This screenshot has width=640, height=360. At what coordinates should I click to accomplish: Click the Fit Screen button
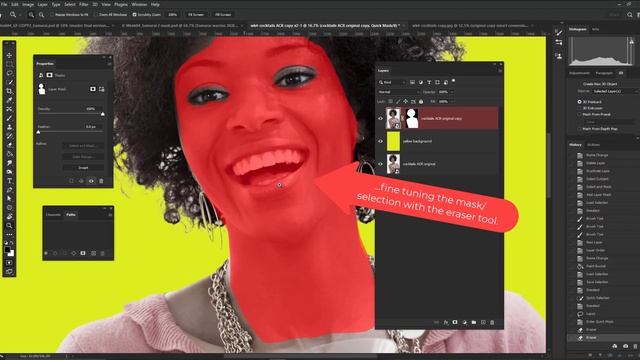click(196, 15)
